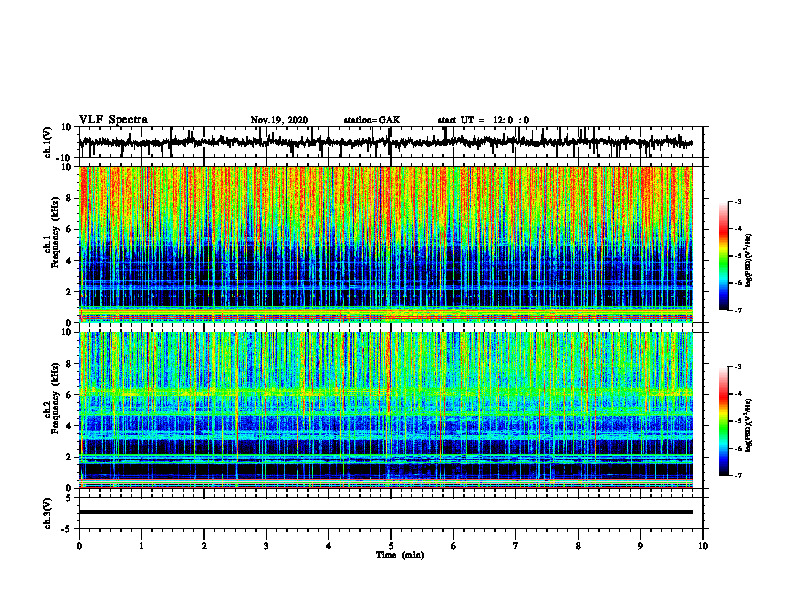This screenshot has width=792, height=612.
Task: Click the log(PSD) label beside ch.1 colorbar
Action: tap(749, 261)
